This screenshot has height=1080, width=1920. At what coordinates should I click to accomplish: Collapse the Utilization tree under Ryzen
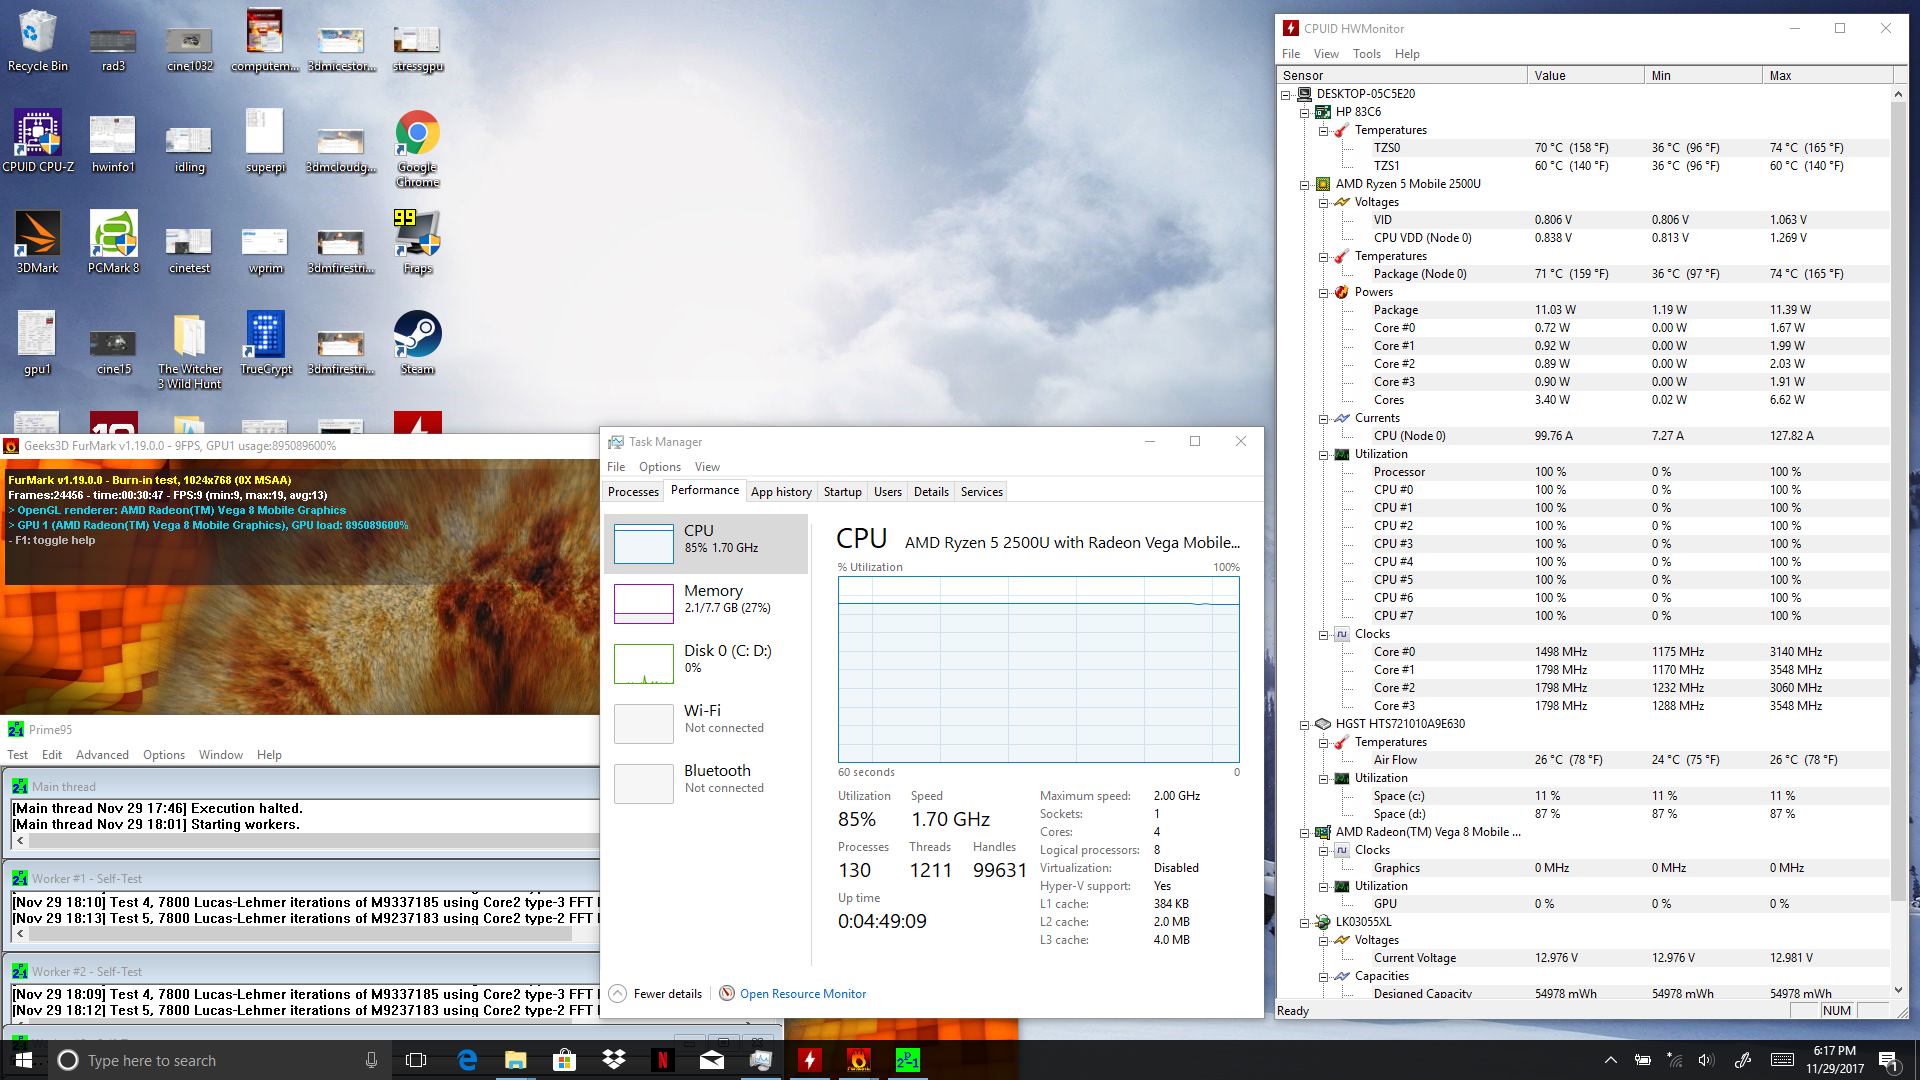(1323, 454)
